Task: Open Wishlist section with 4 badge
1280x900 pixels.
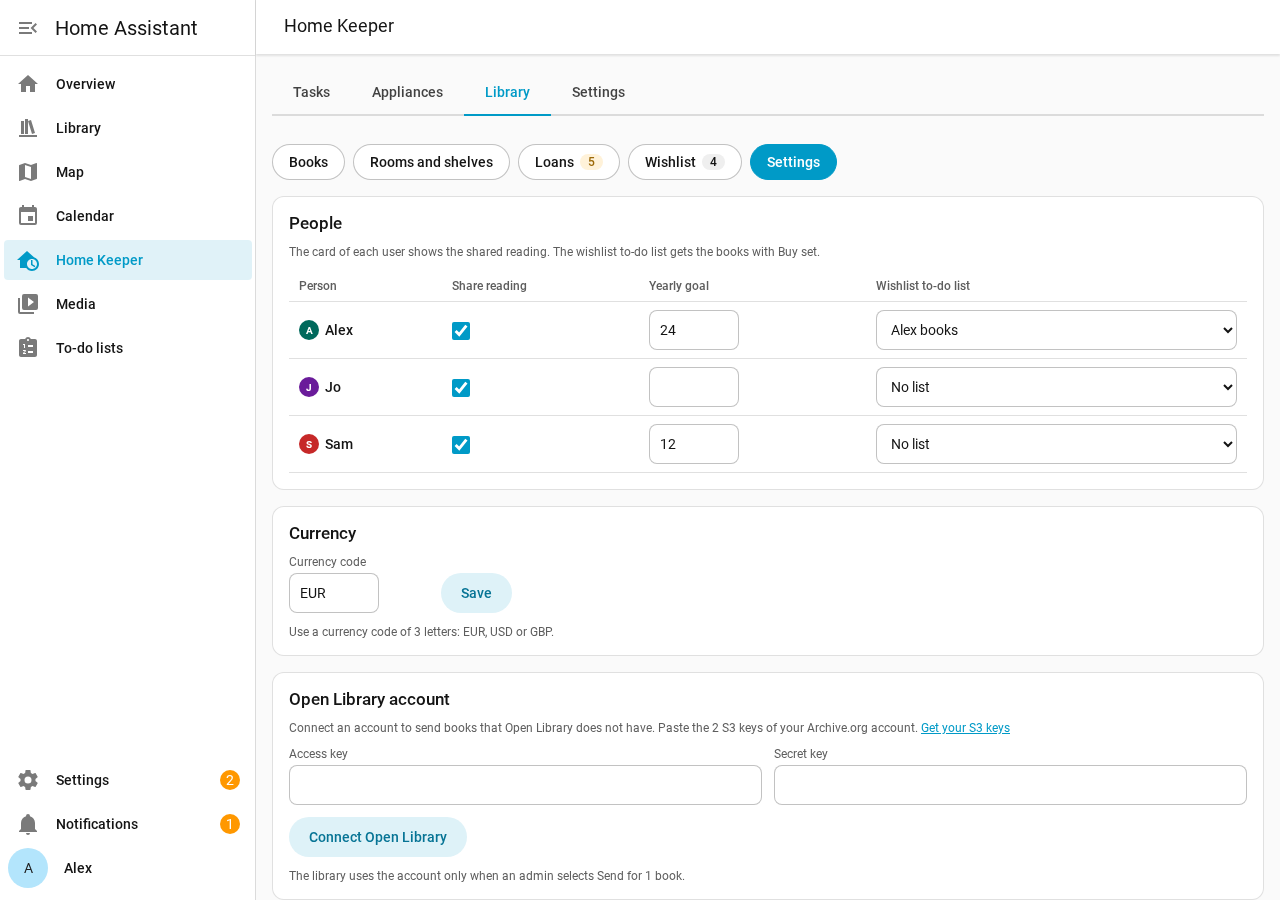Action: (x=685, y=162)
